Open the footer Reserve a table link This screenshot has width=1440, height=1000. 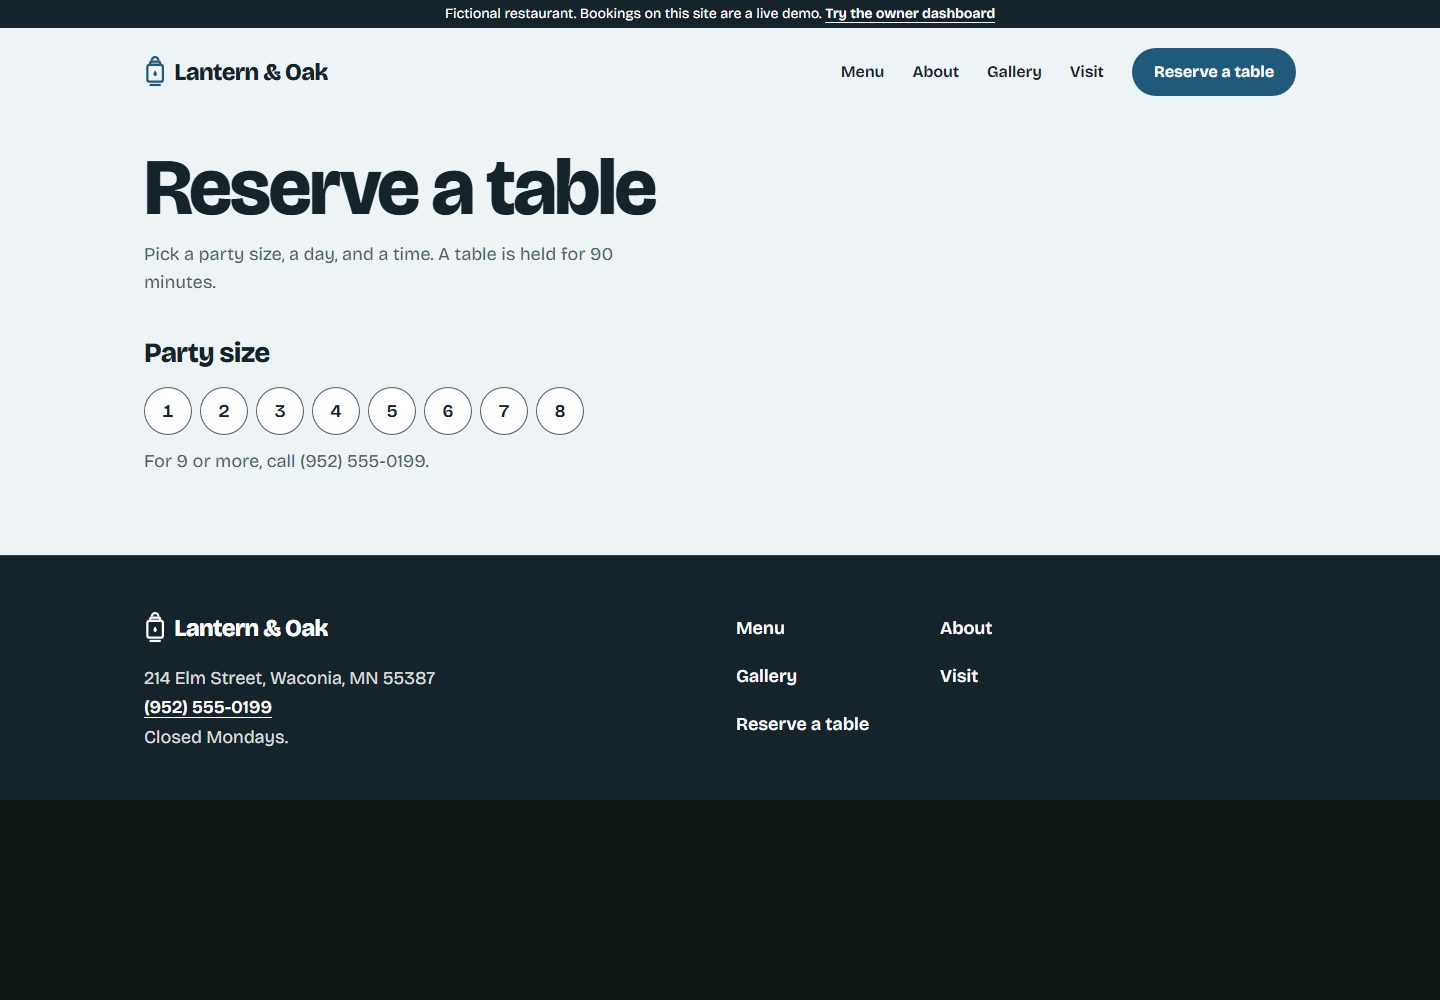pyautogui.click(x=802, y=724)
